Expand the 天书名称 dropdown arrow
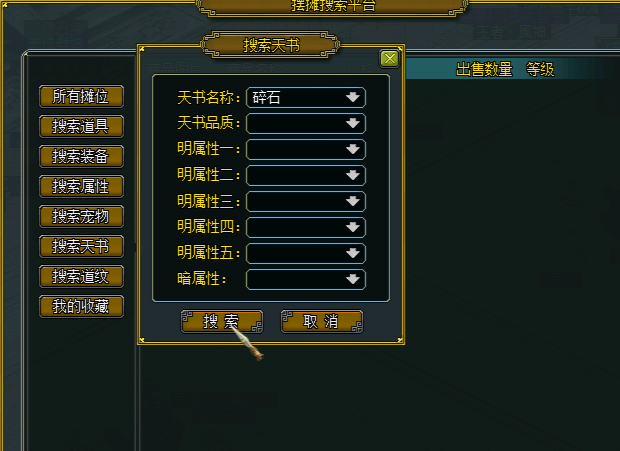Viewport: 620px width, 451px height. click(x=353, y=97)
